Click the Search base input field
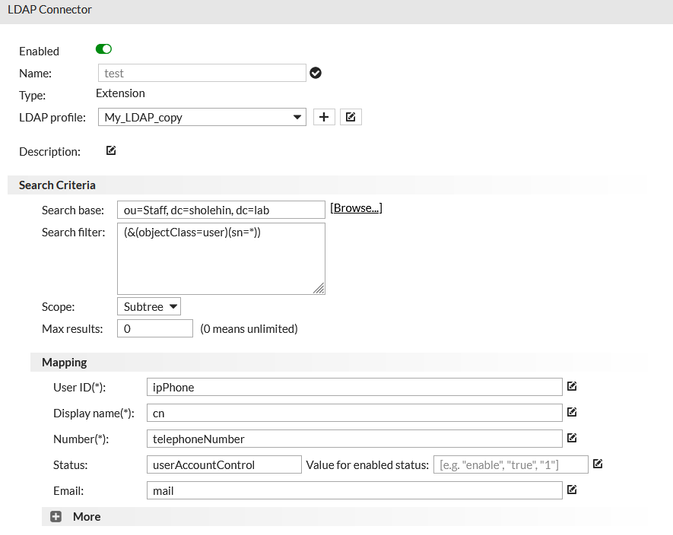673x535 pixels. point(221,210)
